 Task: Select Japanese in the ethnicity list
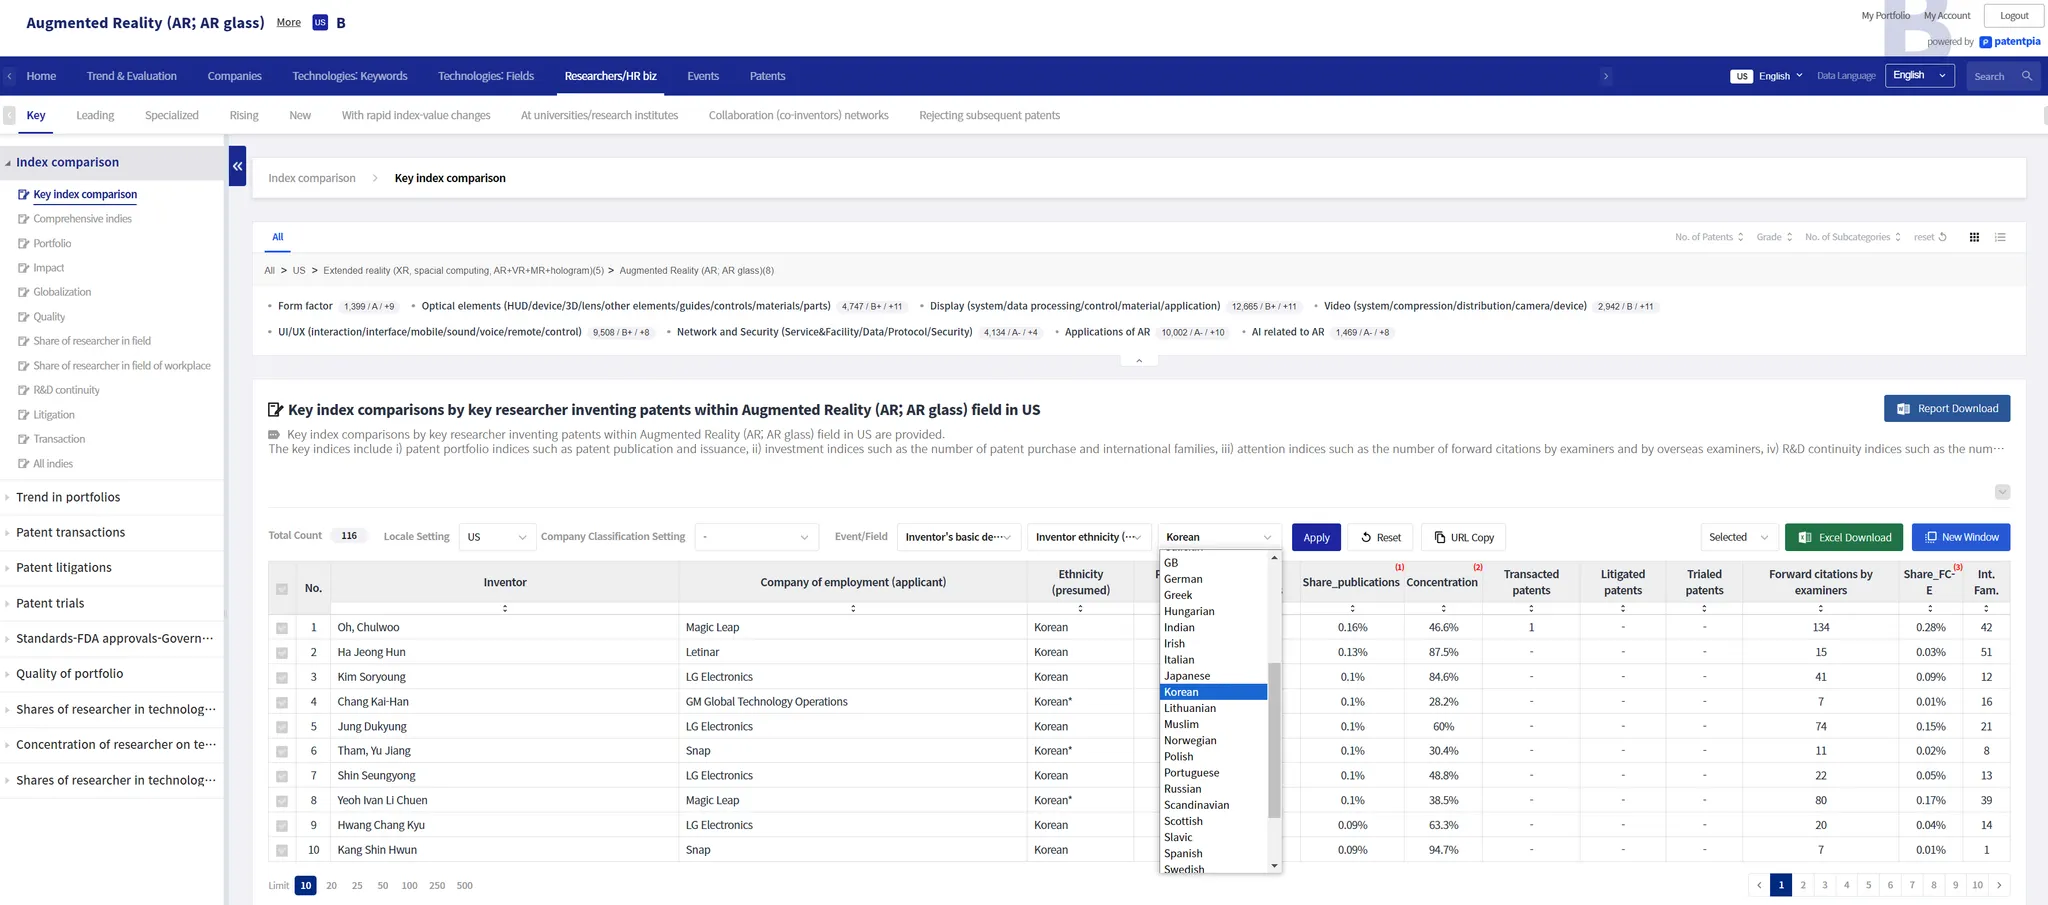pyautogui.click(x=1187, y=676)
